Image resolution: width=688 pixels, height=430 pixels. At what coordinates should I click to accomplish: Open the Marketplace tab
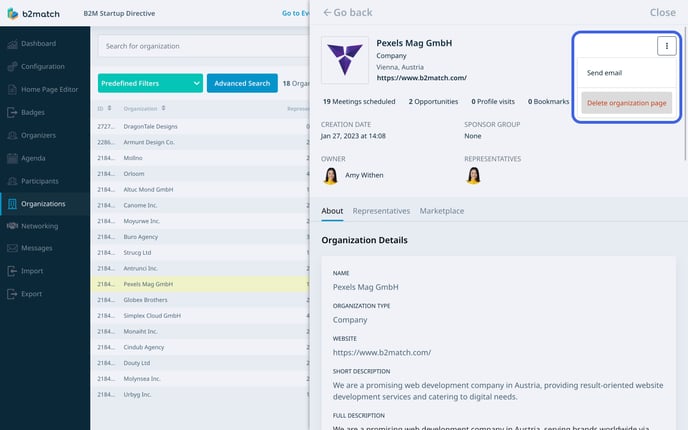442,211
